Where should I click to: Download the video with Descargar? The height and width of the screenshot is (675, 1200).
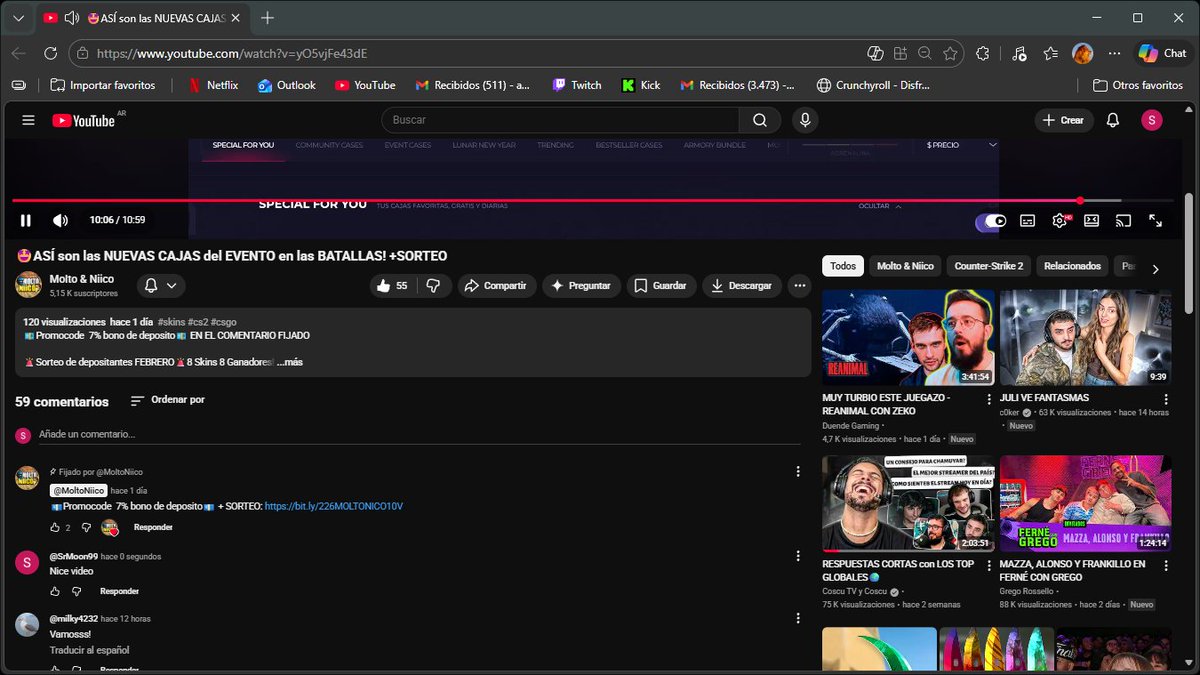click(742, 286)
